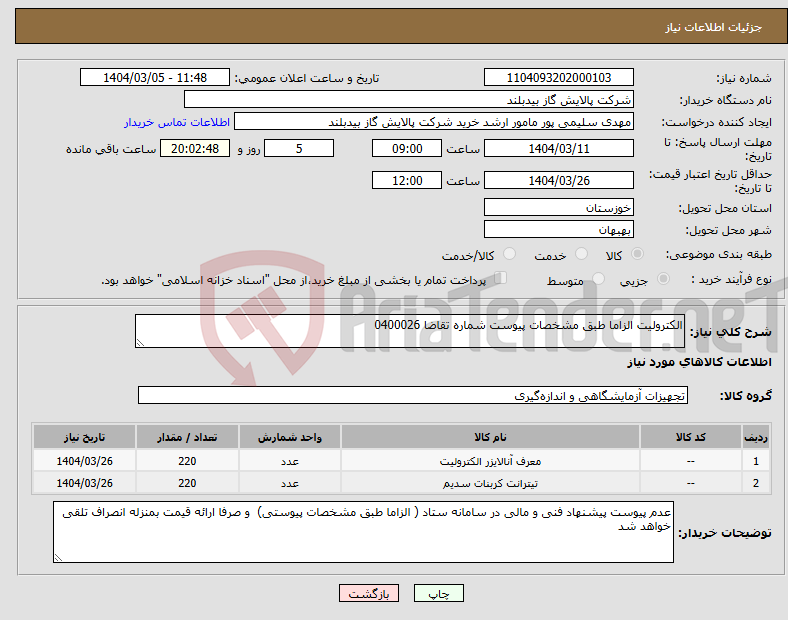
Task: Click item name معرف آنالایزر الکترولیت
Action: (490, 461)
